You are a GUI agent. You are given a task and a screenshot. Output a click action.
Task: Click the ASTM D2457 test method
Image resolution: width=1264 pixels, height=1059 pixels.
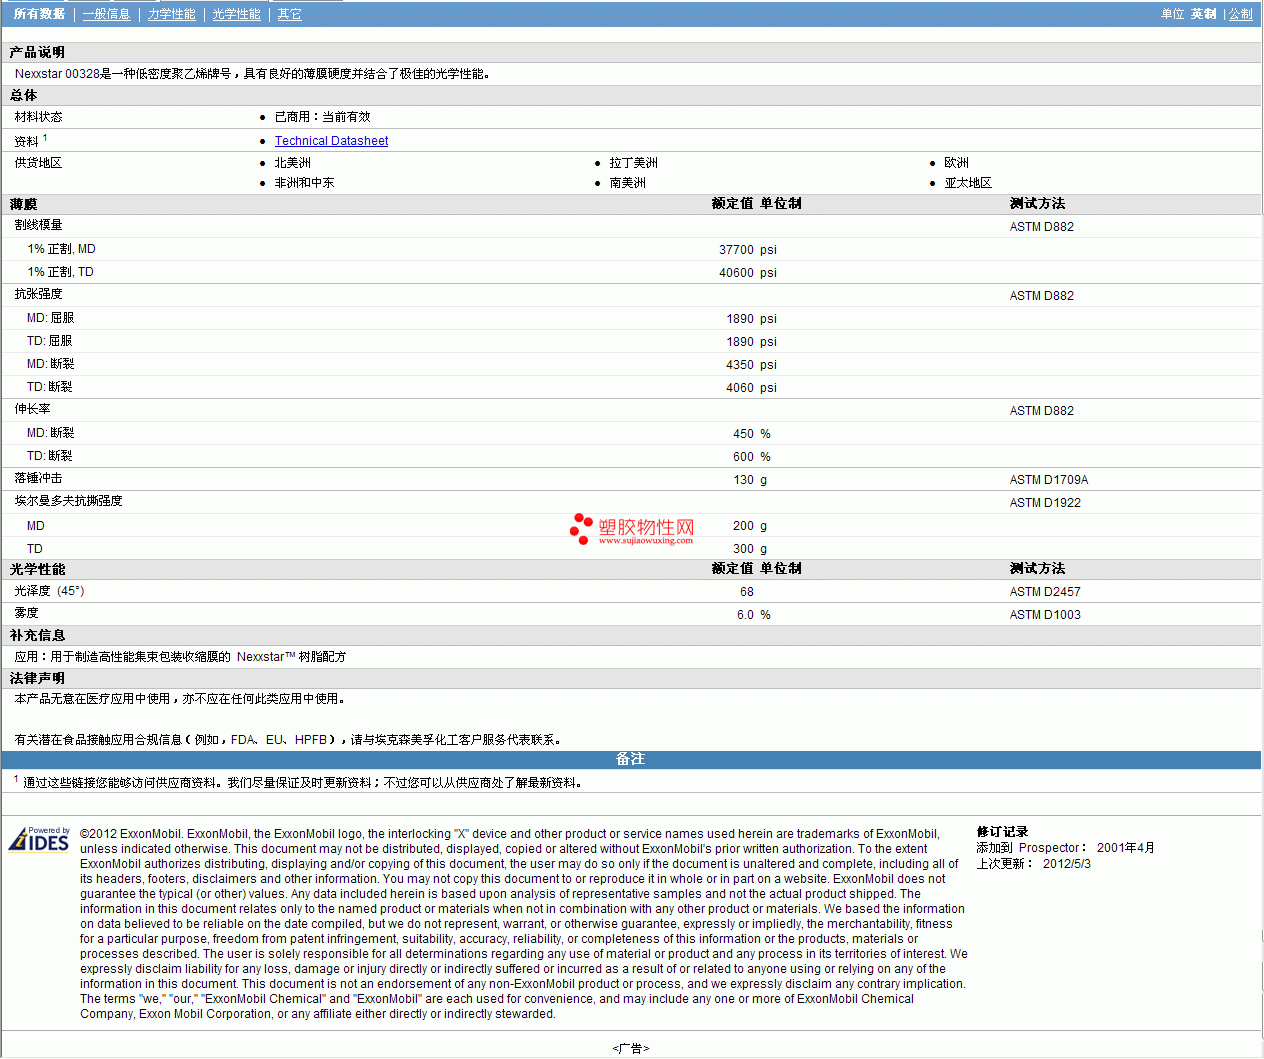click(1046, 592)
